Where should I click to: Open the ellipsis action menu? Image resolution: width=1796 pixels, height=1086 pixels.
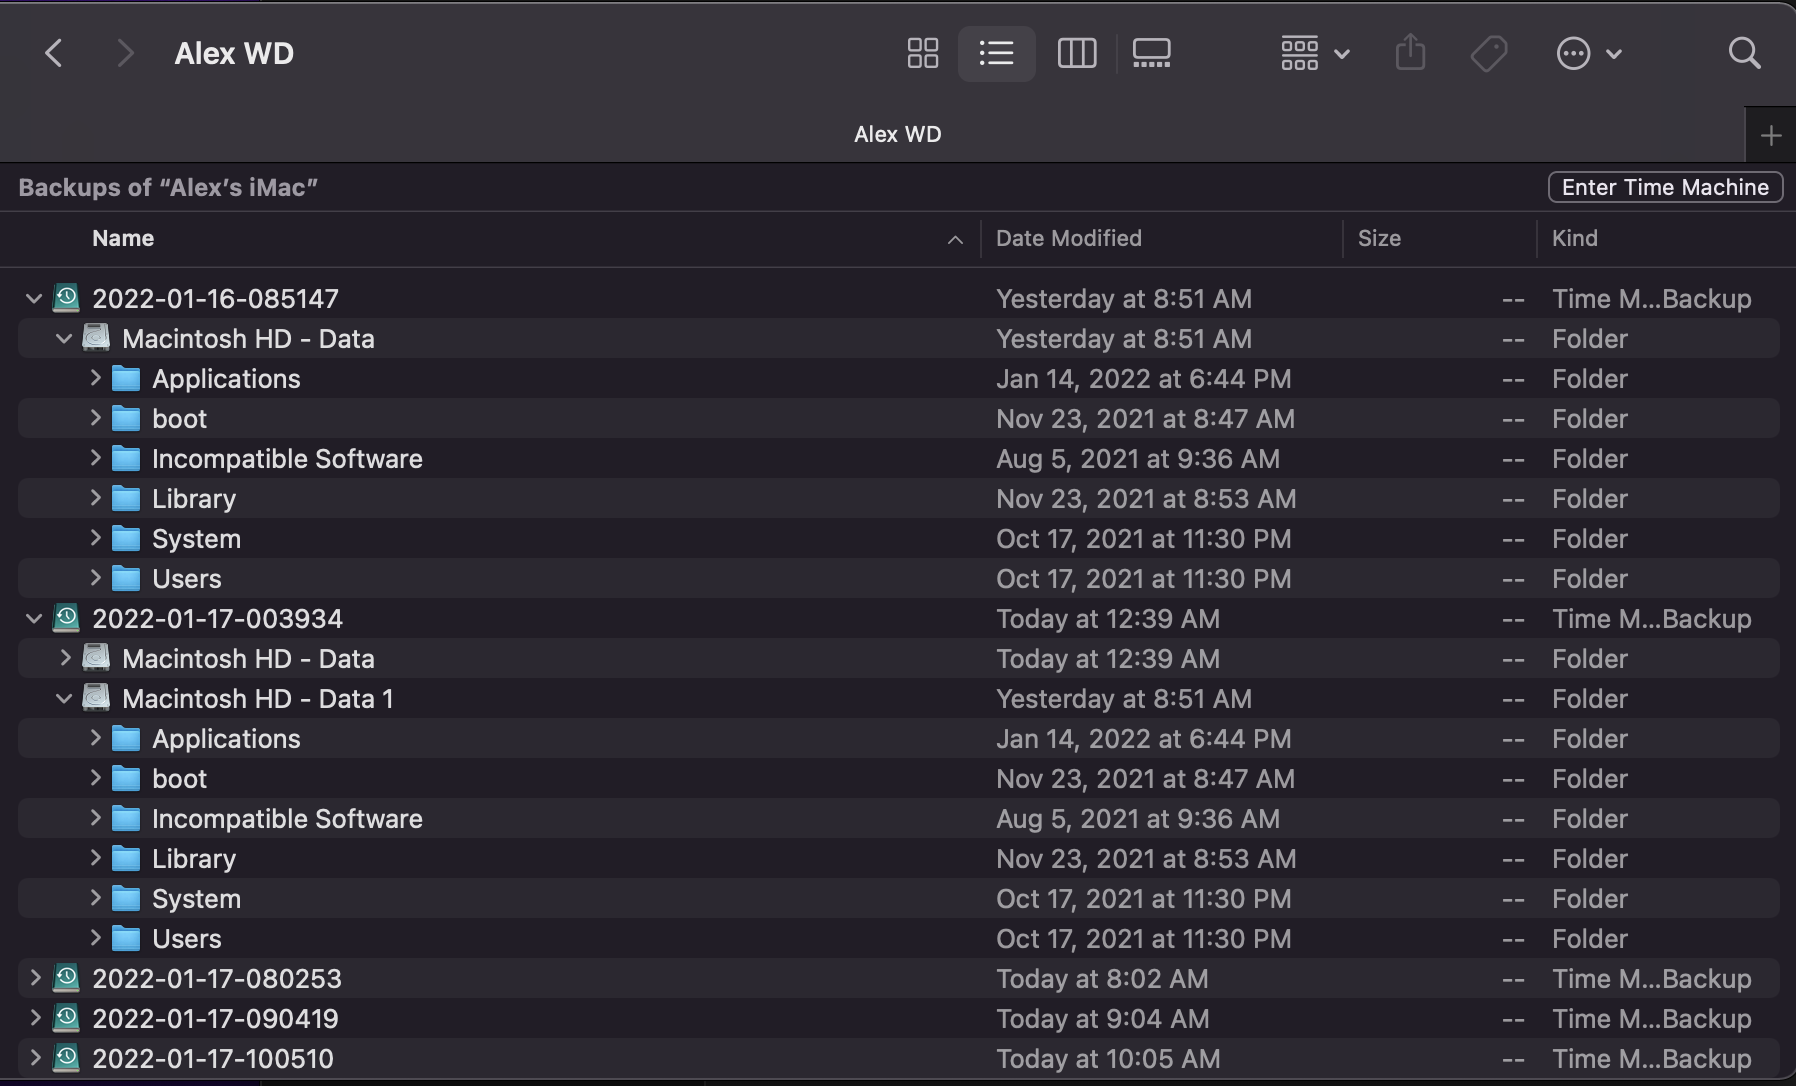[x=1588, y=53]
